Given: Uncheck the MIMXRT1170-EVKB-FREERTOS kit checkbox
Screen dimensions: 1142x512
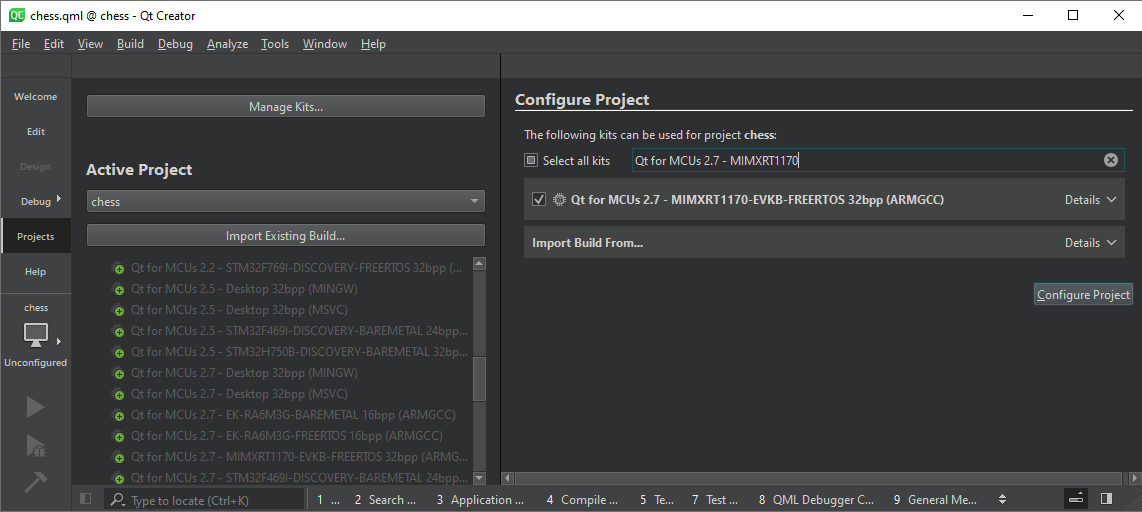Looking at the screenshot, I should (540, 200).
